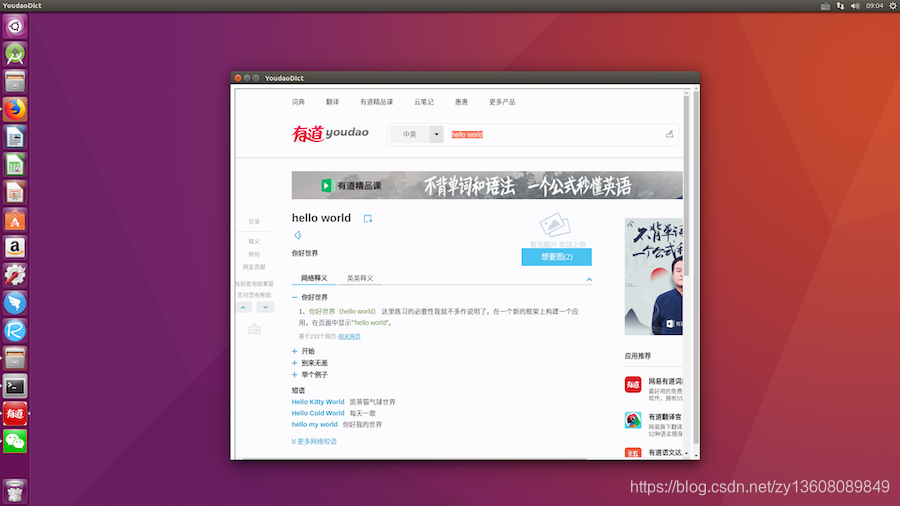Expand 更多网络短语 more web phrases
This screenshot has width=900, height=506.
pyautogui.click(x=314, y=441)
